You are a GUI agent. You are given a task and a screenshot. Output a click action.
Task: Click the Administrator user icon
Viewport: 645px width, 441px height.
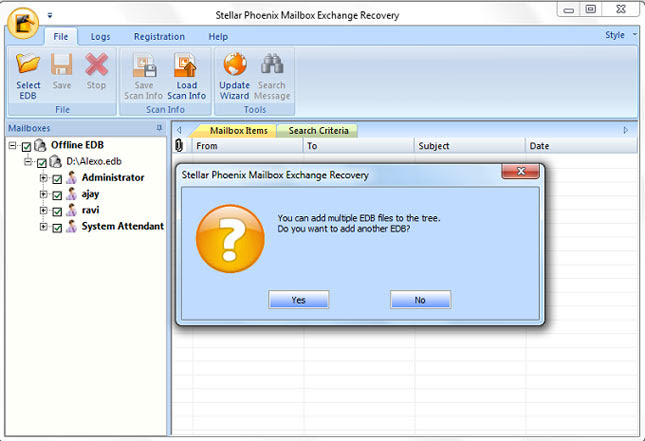coord(71,178)
